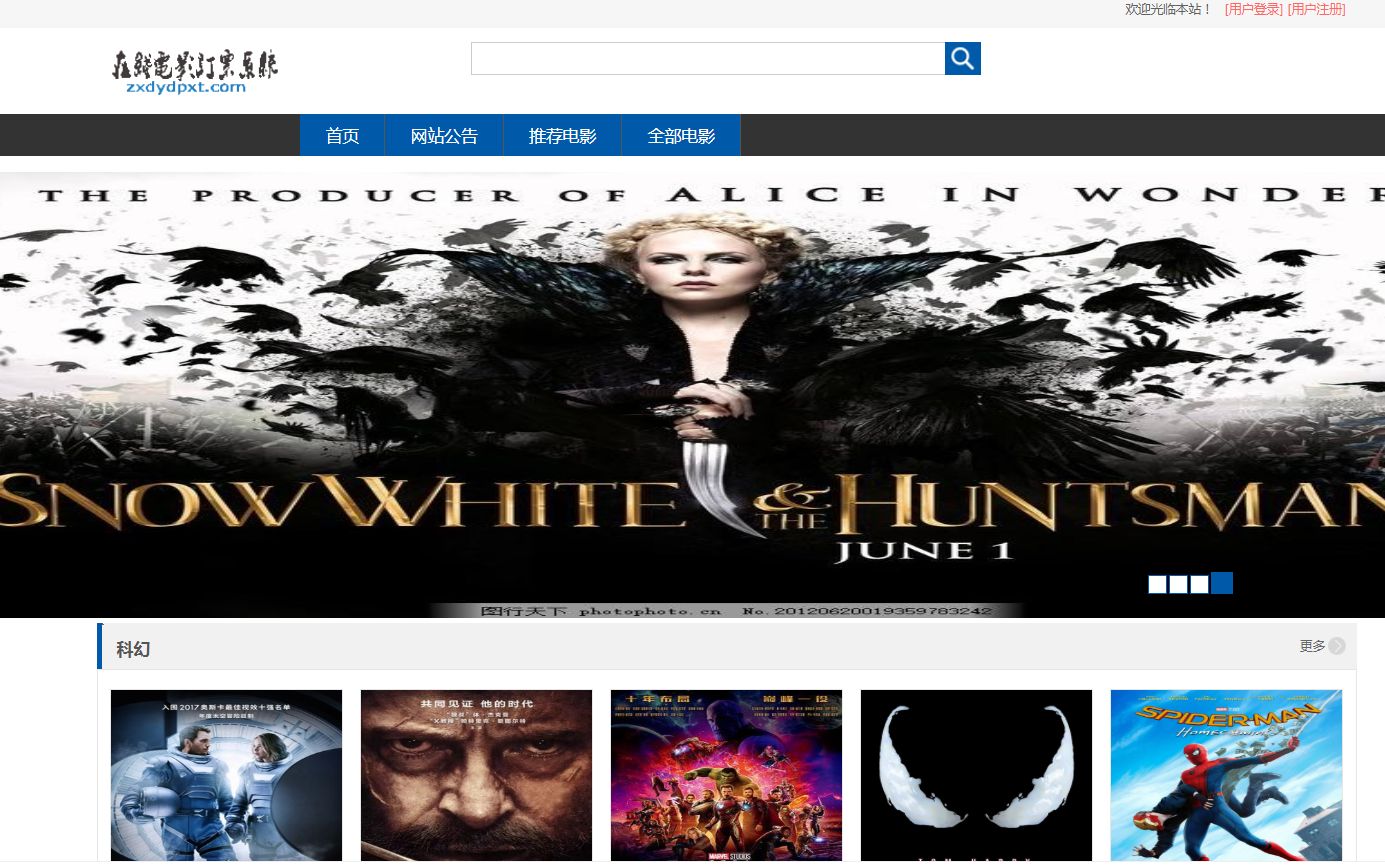
Task: Open the Marvel Avengers group movie poster
Action: (x=726, y=776)
